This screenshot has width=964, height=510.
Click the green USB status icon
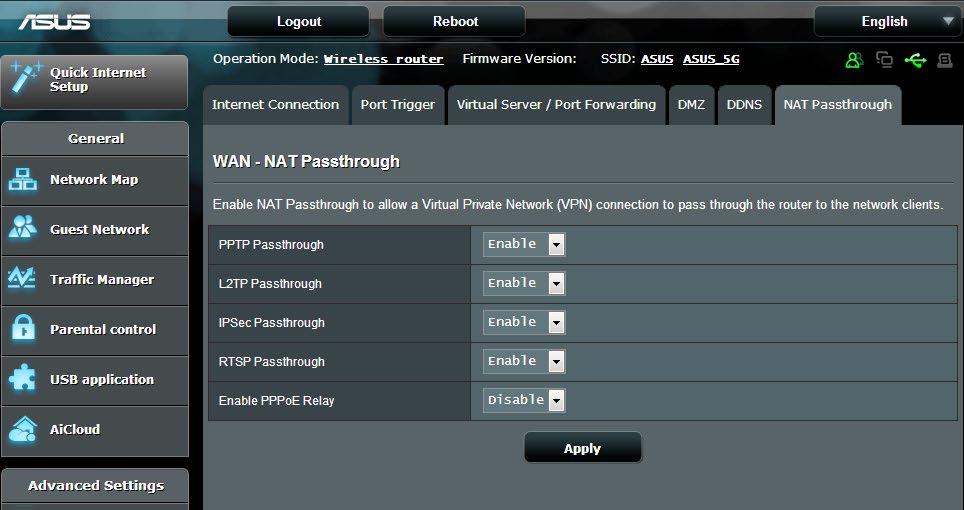click(915, 60)
